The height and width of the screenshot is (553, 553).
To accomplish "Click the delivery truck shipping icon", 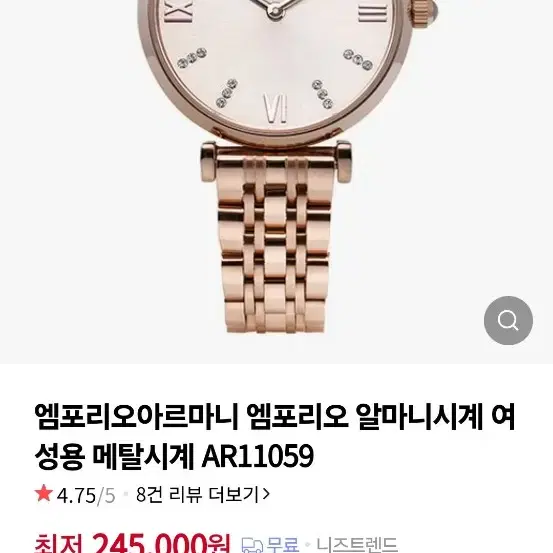I will coord(252,545).
